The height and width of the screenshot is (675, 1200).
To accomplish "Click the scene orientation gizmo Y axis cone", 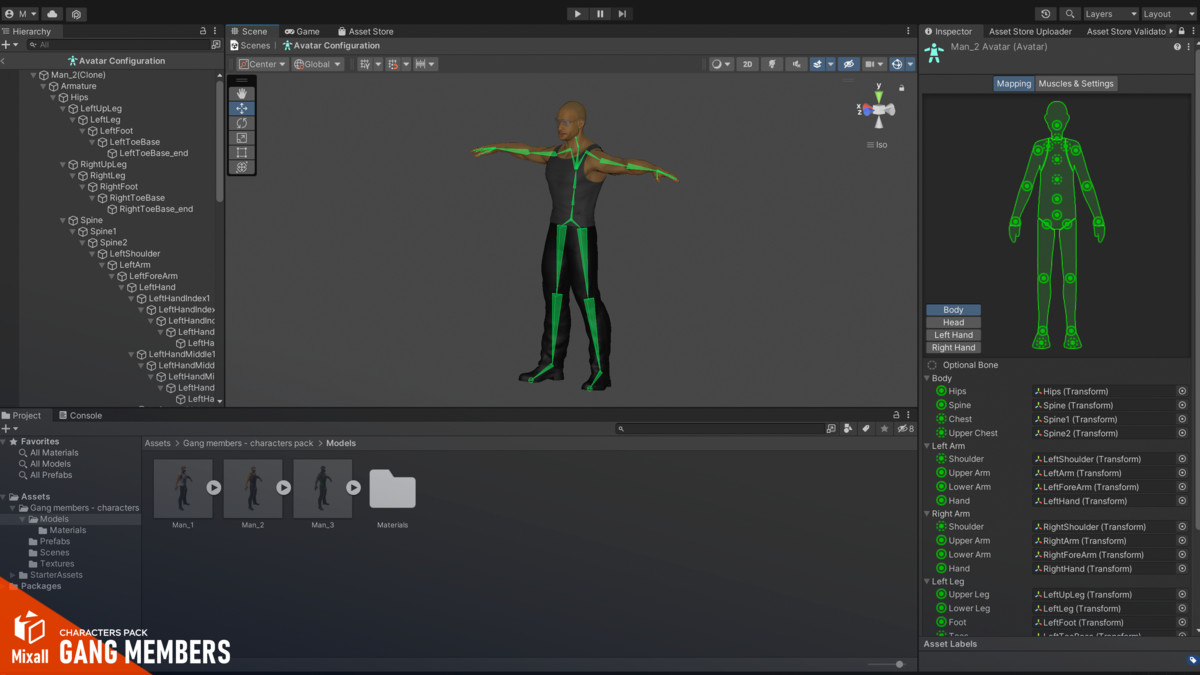I will click(x=878, y=96).
